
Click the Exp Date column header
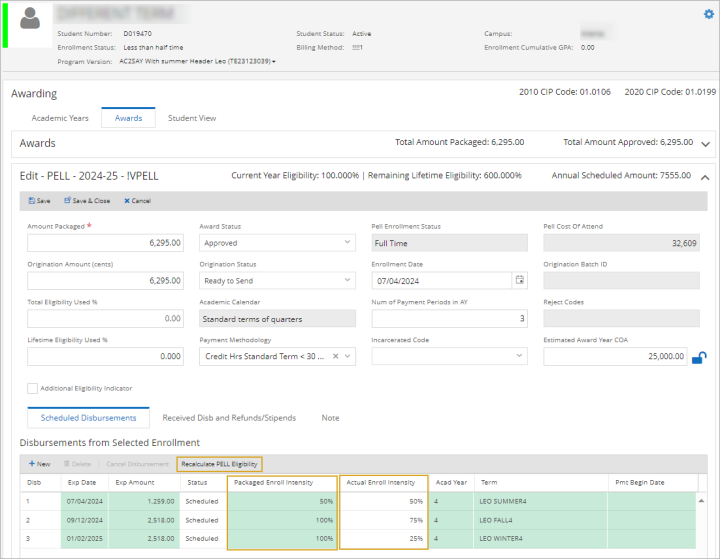(x=84, y=483)
